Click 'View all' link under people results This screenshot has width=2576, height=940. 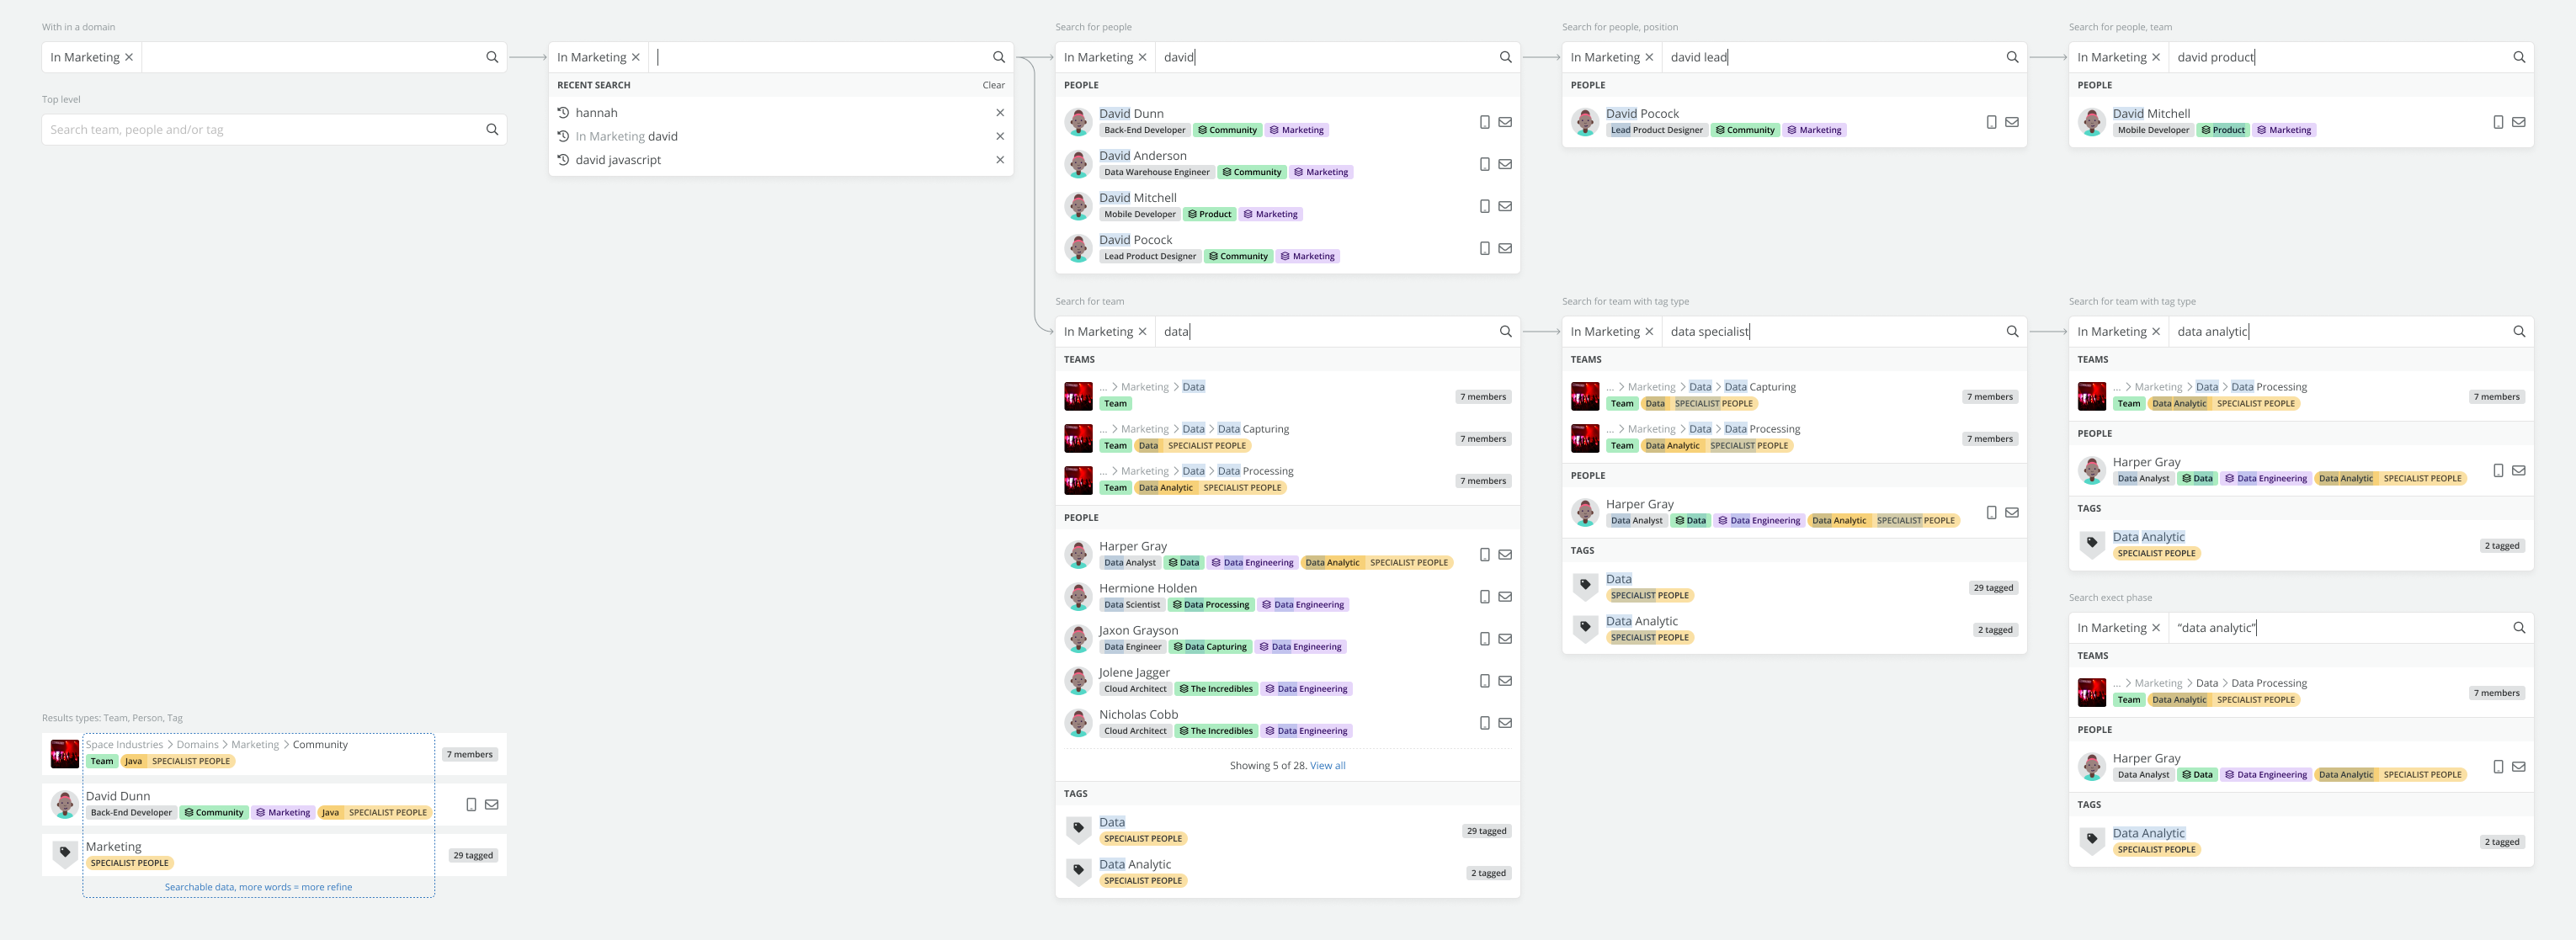pos(1327,766)
